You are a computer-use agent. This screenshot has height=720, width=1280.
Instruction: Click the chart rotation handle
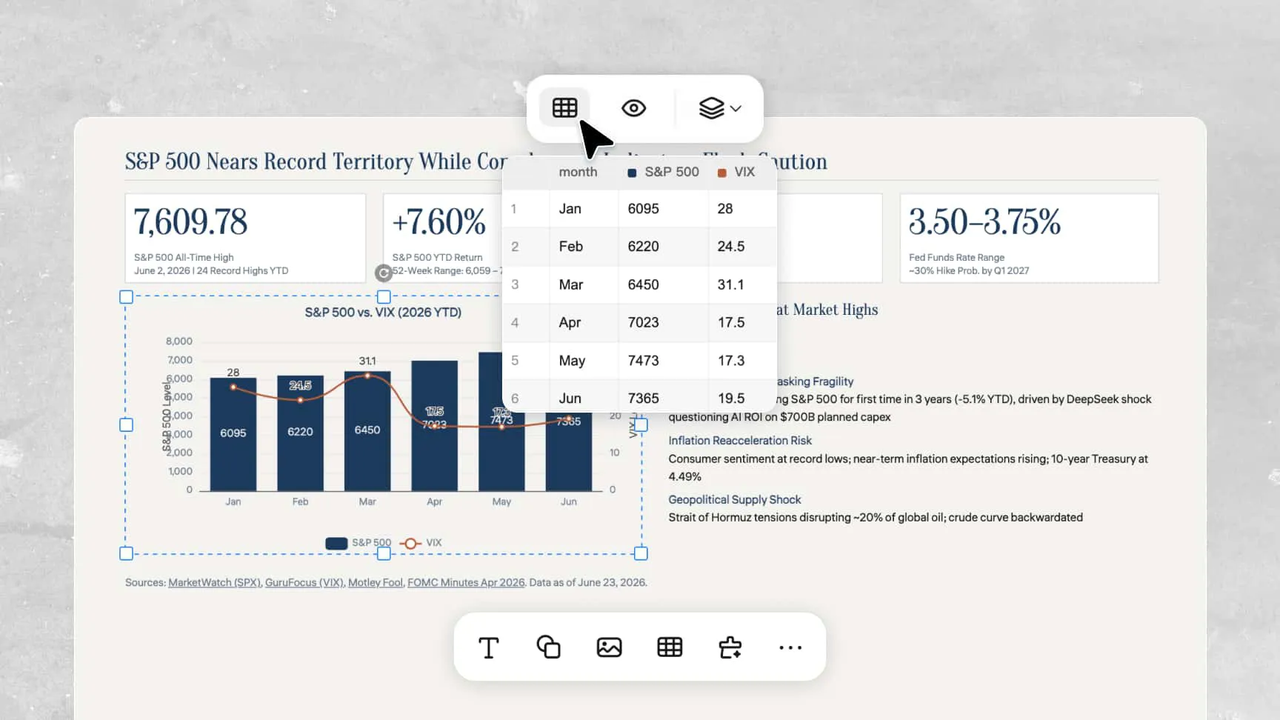[x=383, y=272]
